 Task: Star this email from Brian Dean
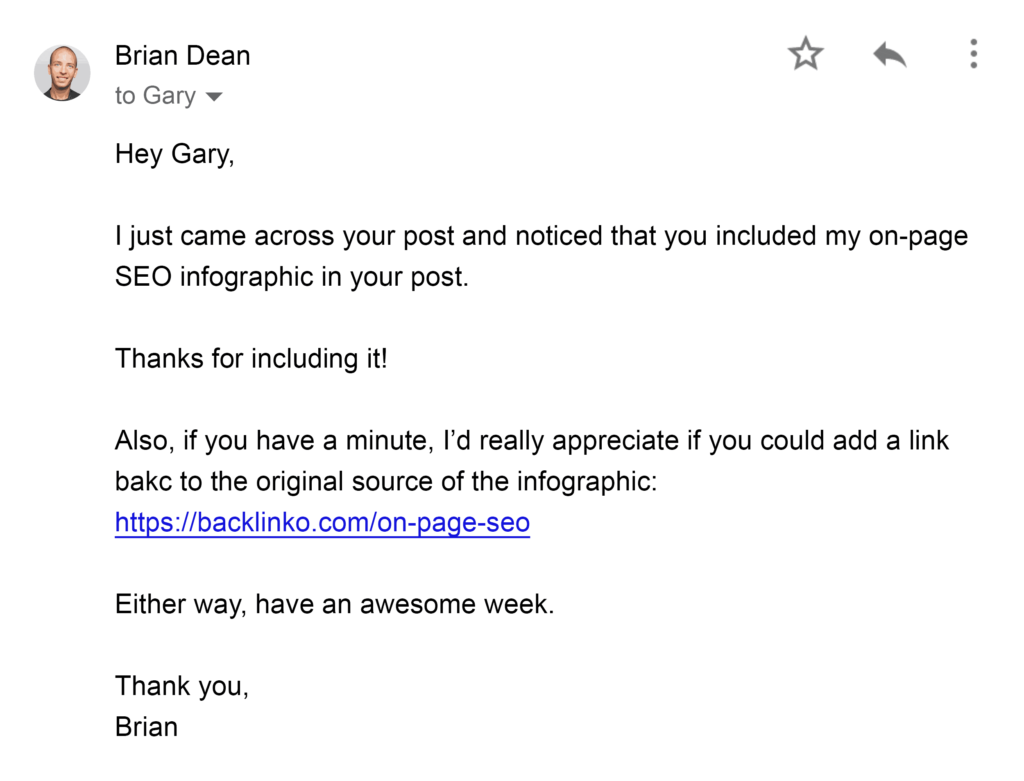[x=805, y=54]
